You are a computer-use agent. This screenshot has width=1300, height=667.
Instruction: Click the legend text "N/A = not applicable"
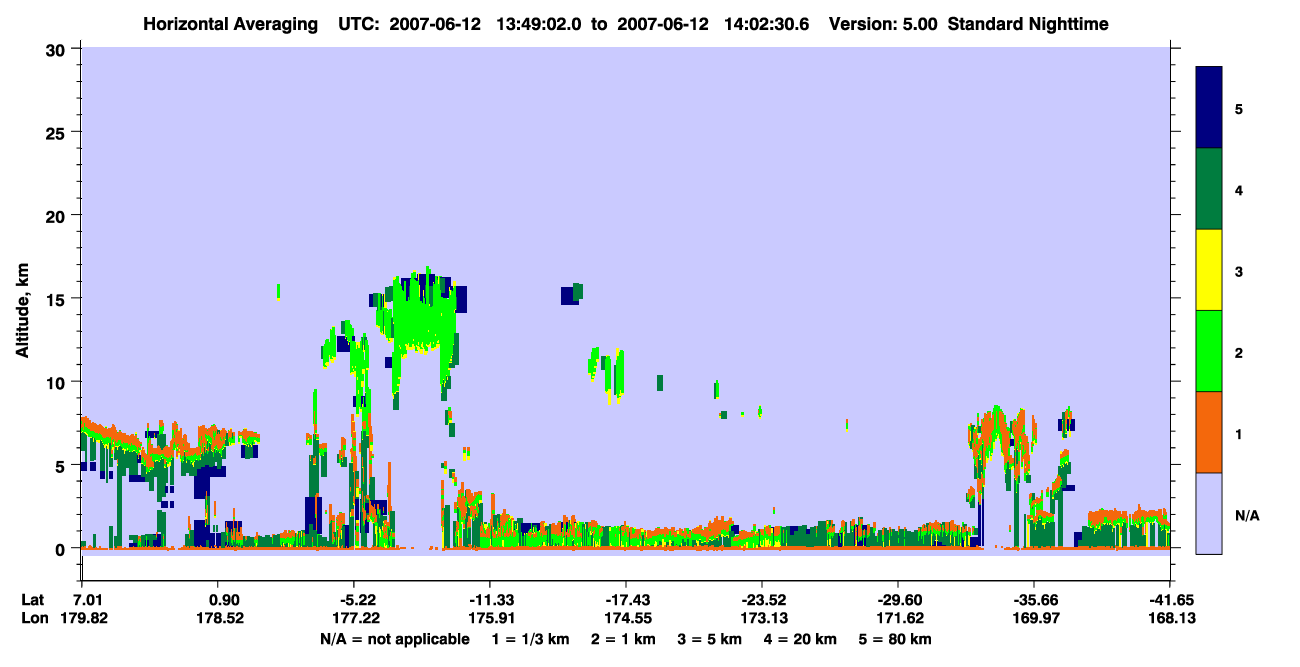[395, 639]
